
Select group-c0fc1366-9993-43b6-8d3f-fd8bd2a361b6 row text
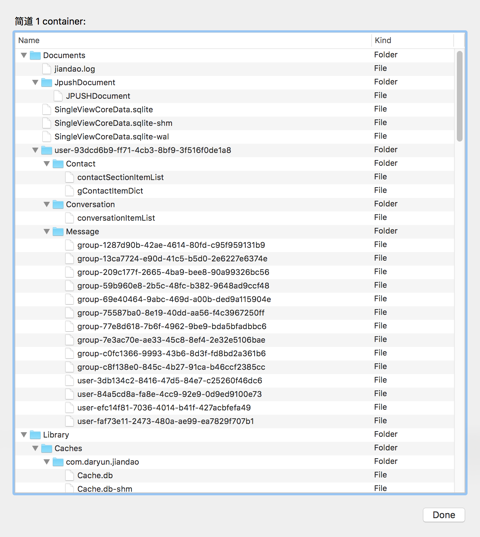171,353
